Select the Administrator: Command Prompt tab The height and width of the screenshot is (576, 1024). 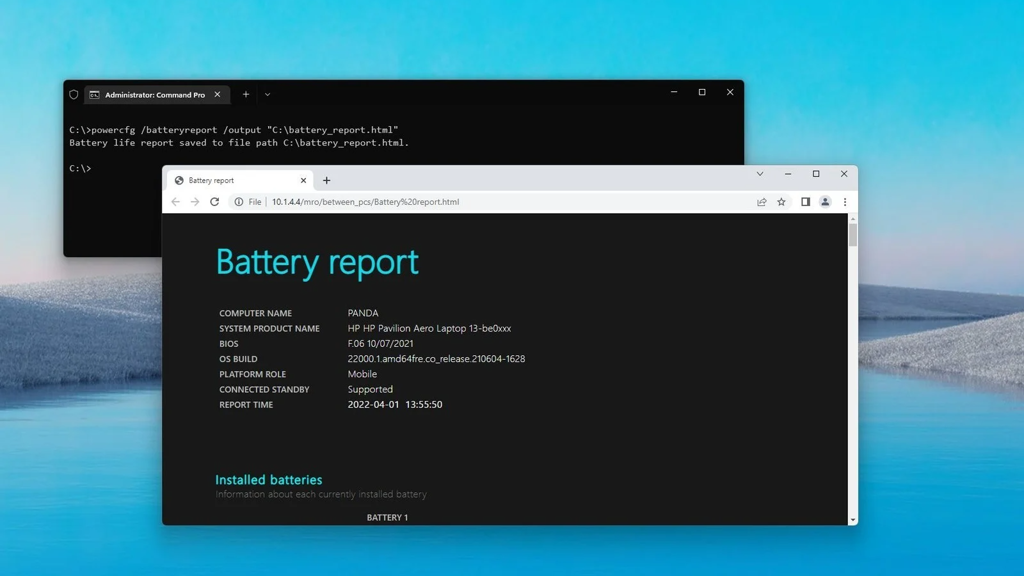pos(155,95)
